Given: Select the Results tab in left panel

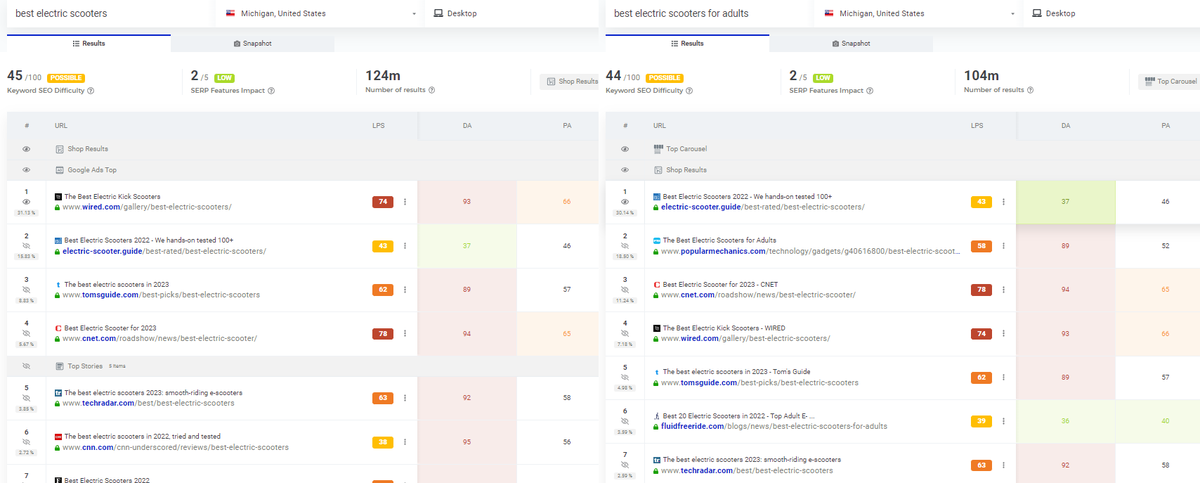Looking at the screenshot, I should pyautogui.click(x=89, y=44).
